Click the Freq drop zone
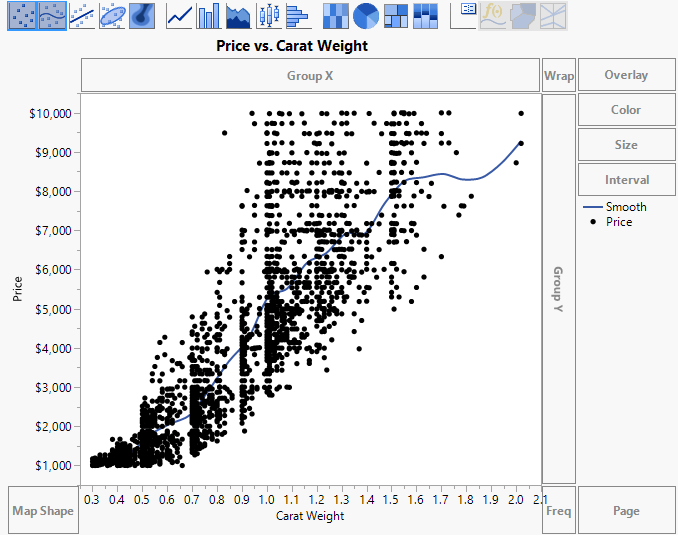The height and width of the screenshot is (535, 678). pyautogui.click(x=559, y=510)
